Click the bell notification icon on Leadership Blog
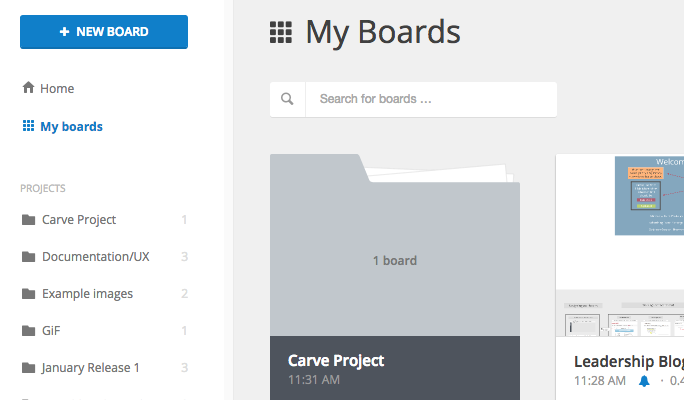Image resolution: width=684 pixels, height=400 pixels. coord(644,381)
